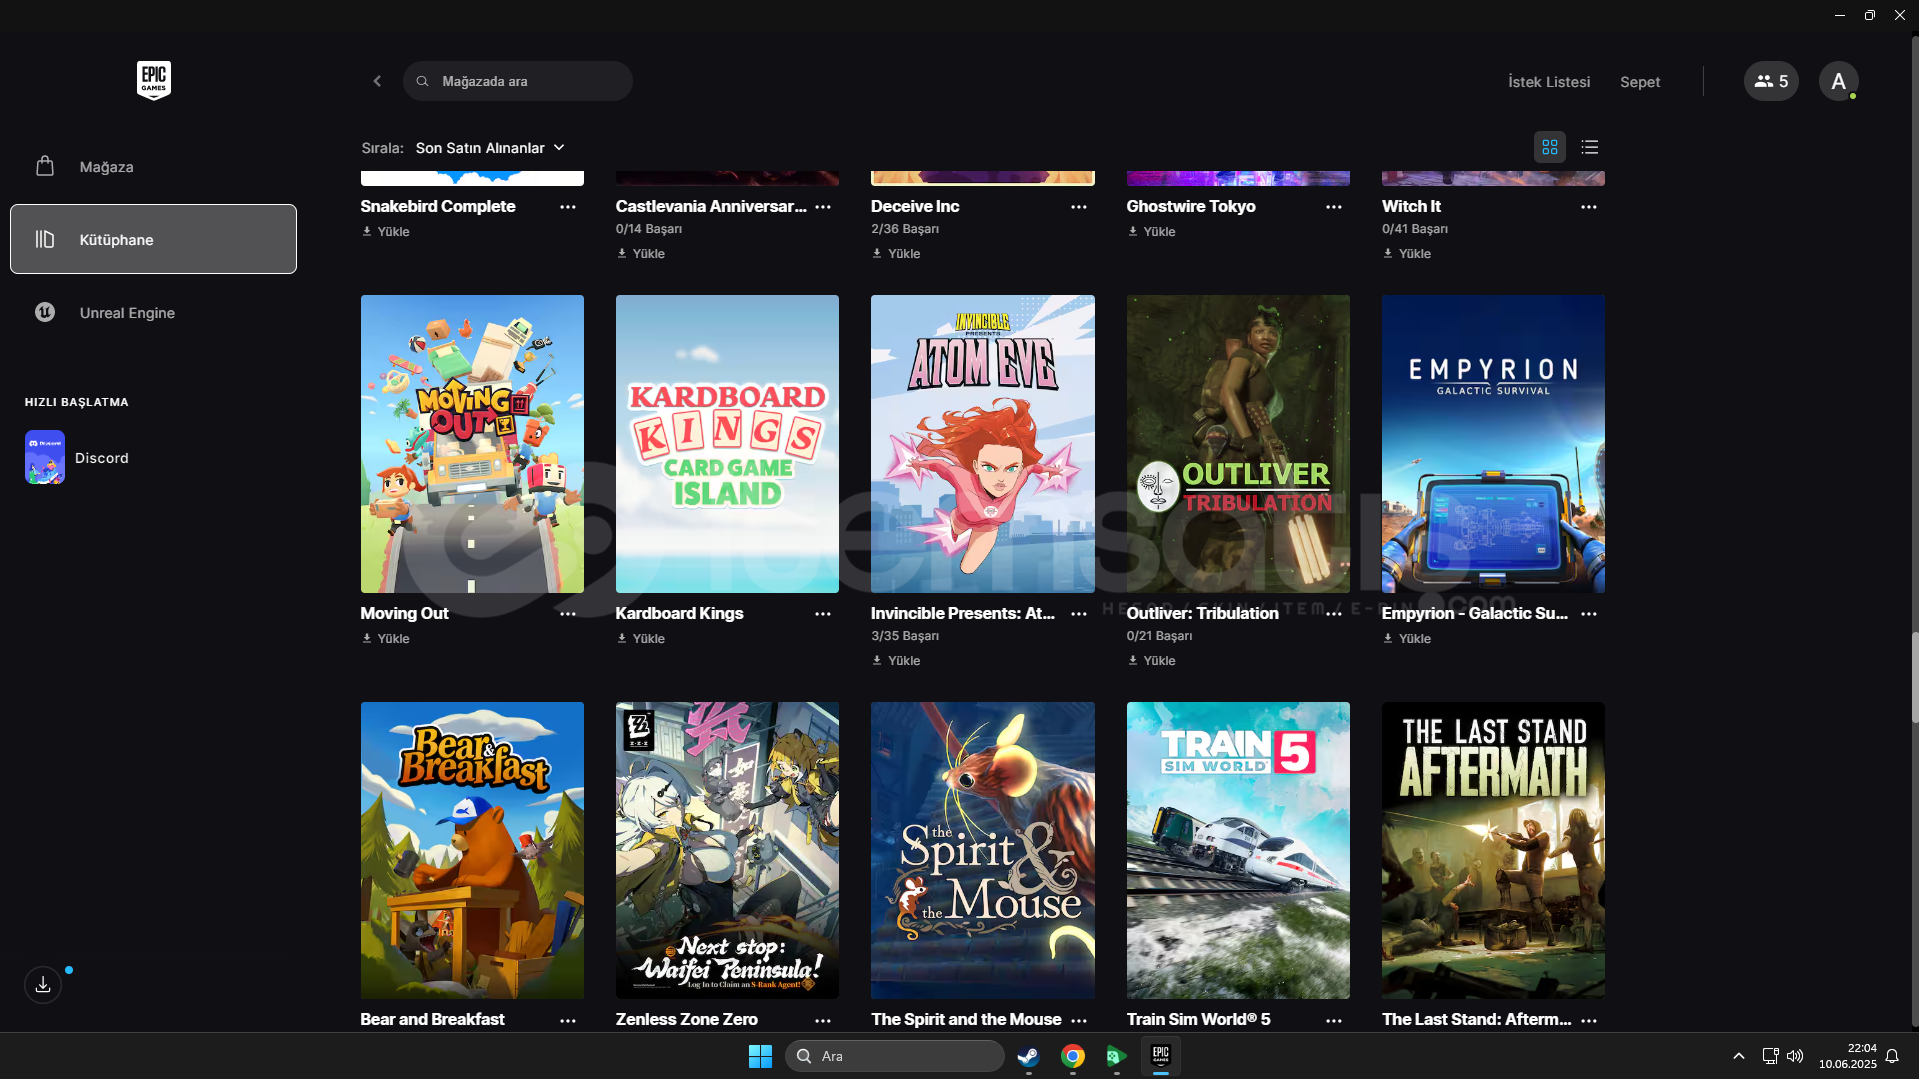Open options menu for The Spirit and the Mouse
Screen dimensions: 1919x1079
1079,1021
